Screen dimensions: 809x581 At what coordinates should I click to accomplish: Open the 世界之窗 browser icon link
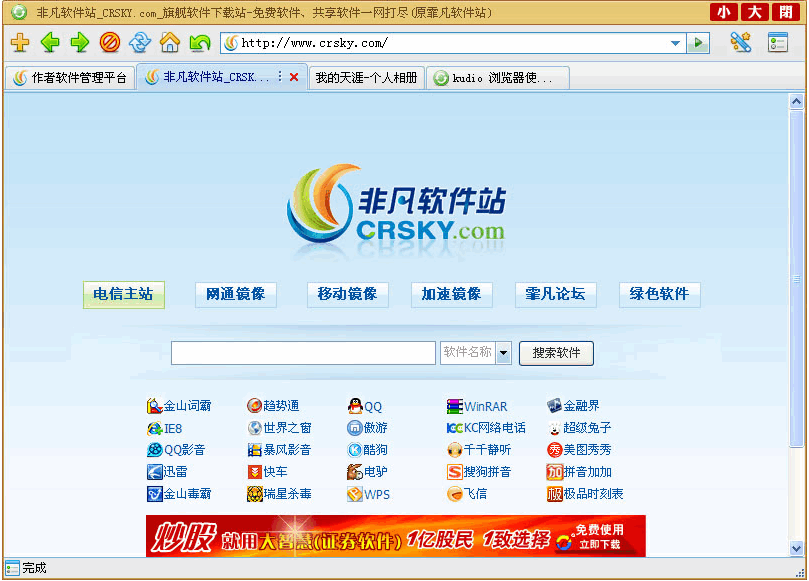tap(279, 428)
